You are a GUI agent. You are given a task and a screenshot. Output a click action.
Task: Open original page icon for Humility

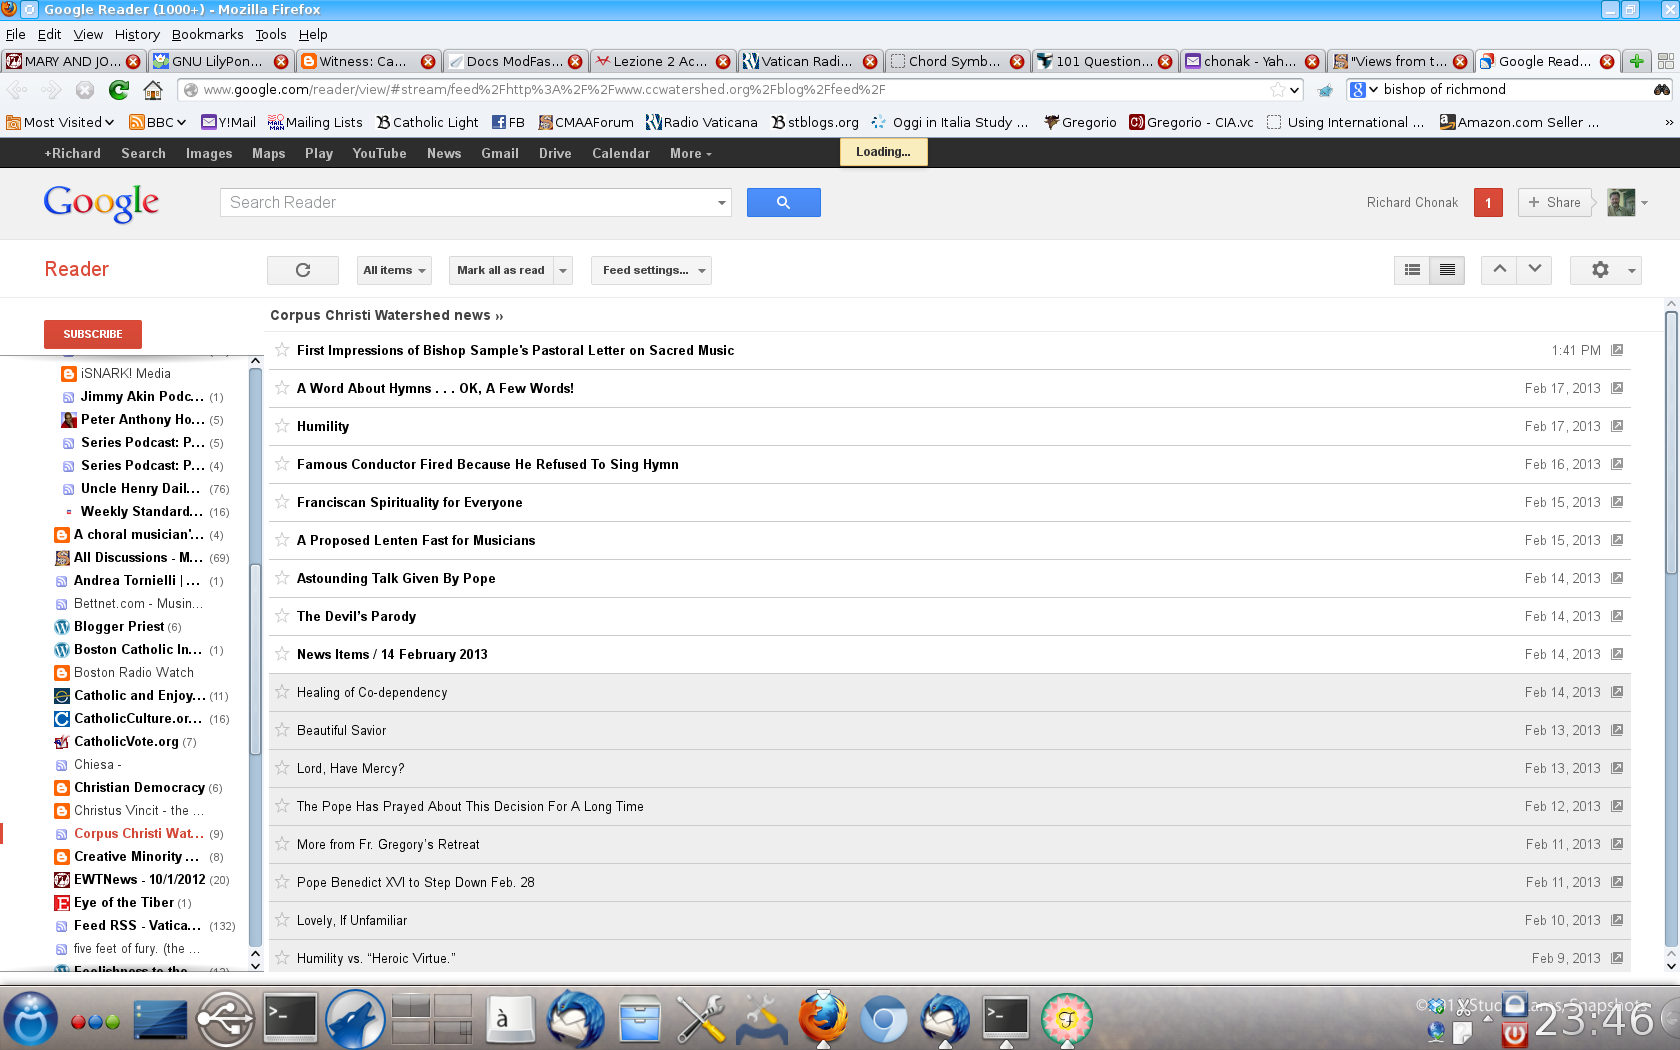[x=1617, y=426]
